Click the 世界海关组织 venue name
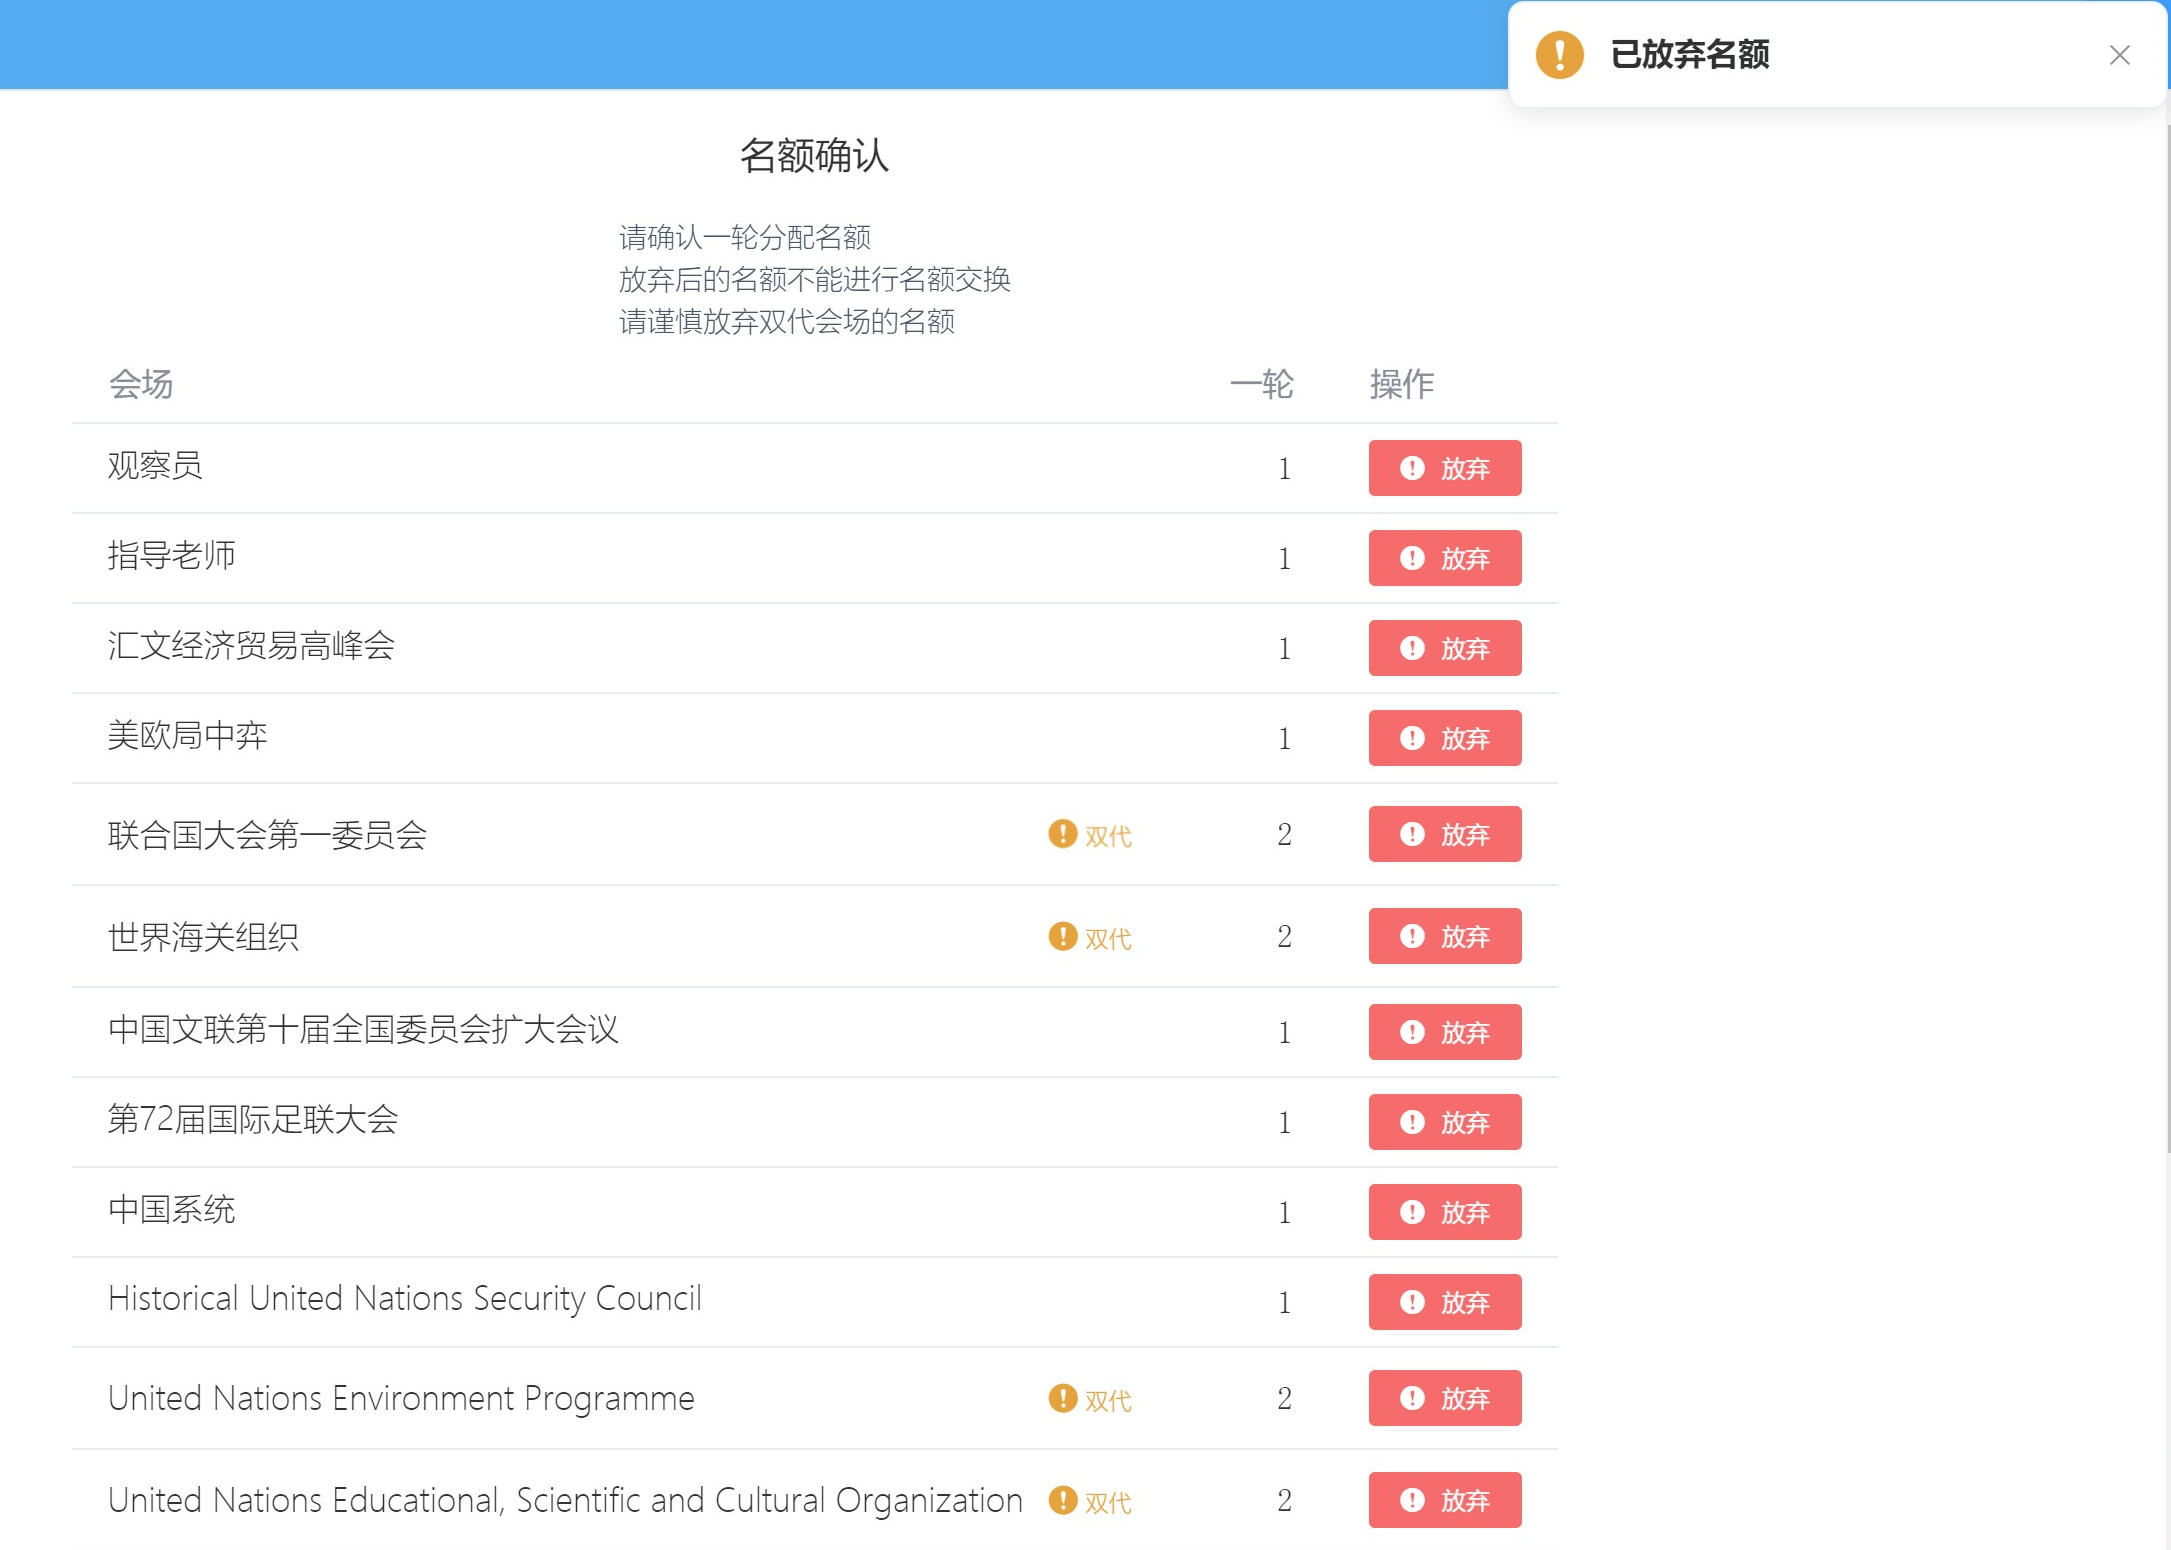 [x=203, y=937]
